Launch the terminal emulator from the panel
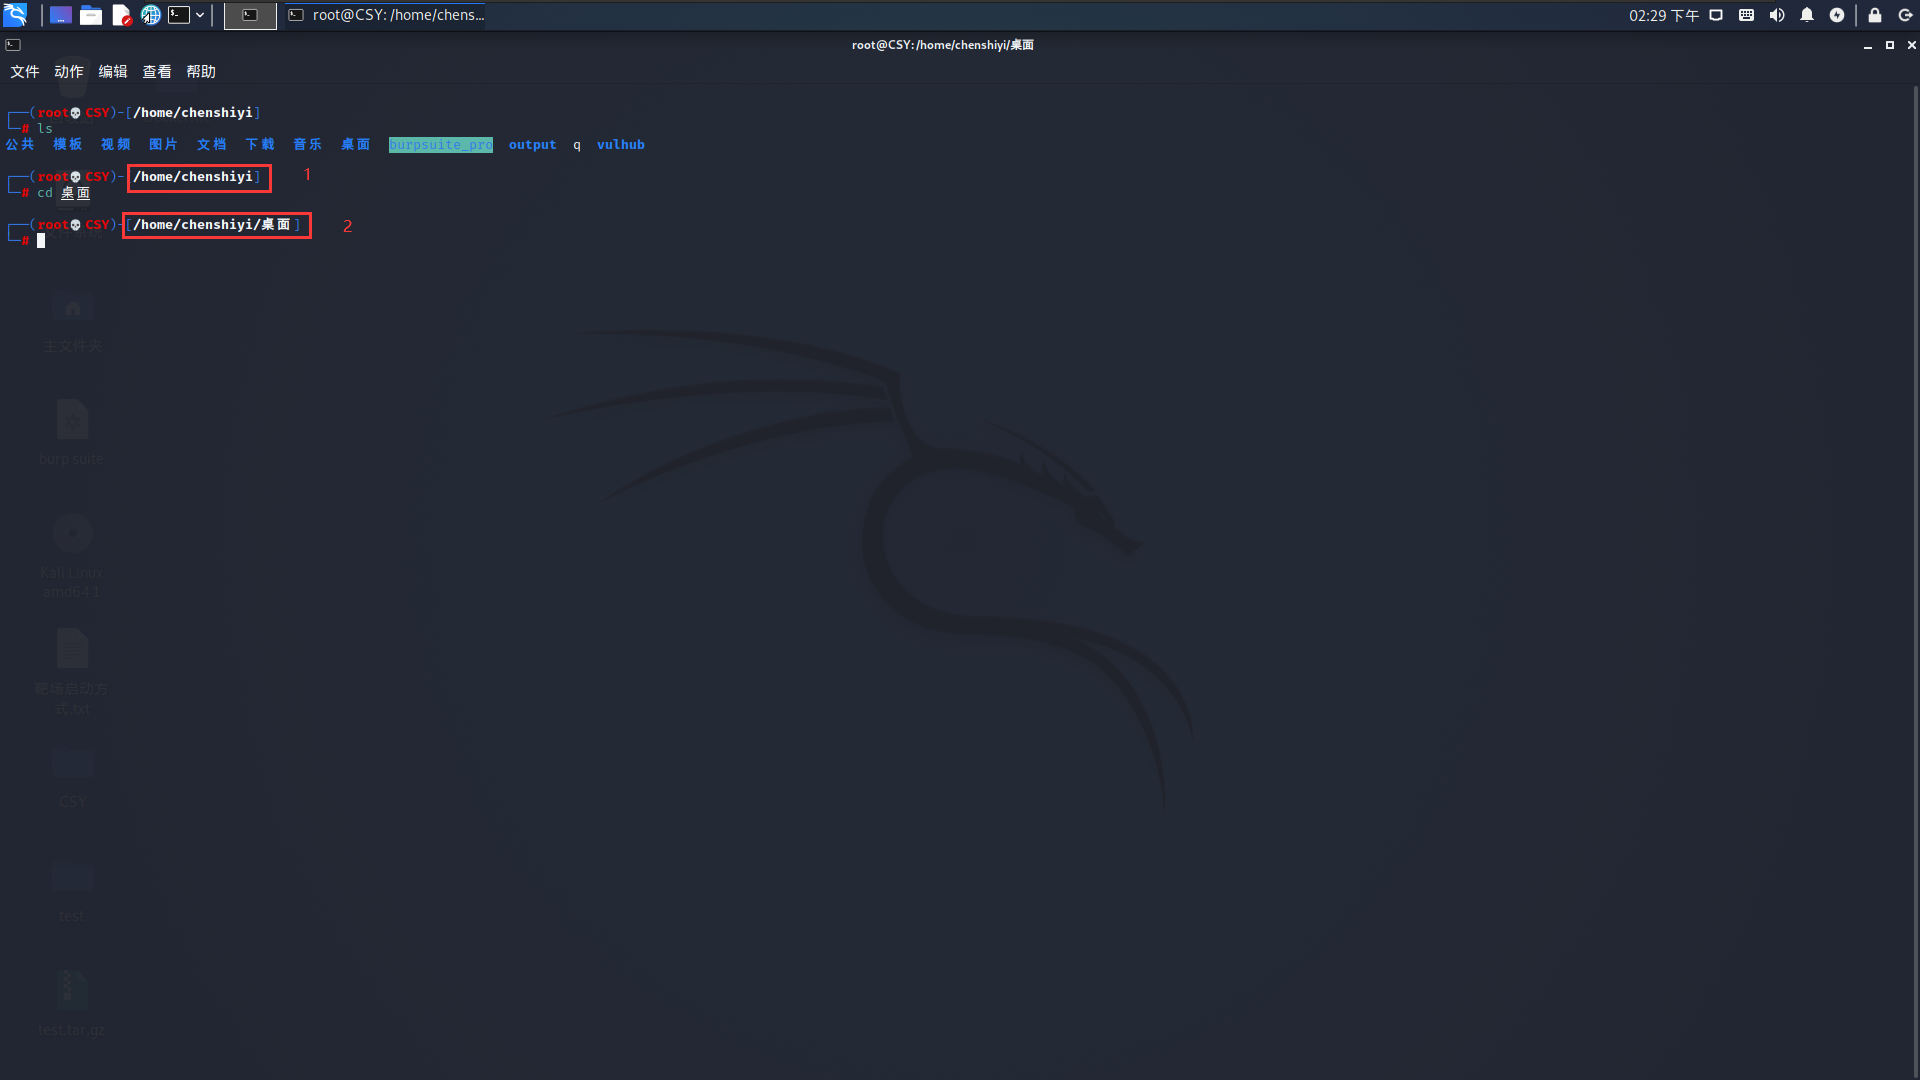The image size is (1920, 1080). pos(179,15)
